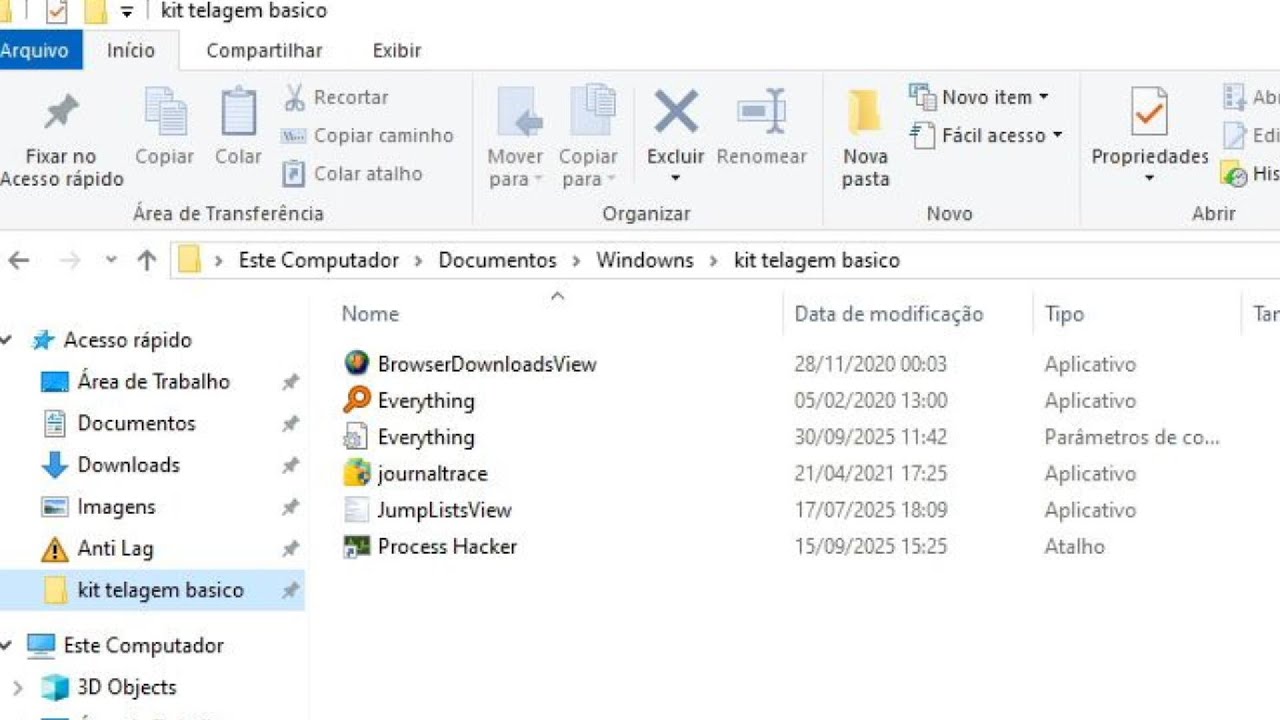1280x720 pixels.
Task: Expand the 3D Objects tree node
Action: [16, 688]
